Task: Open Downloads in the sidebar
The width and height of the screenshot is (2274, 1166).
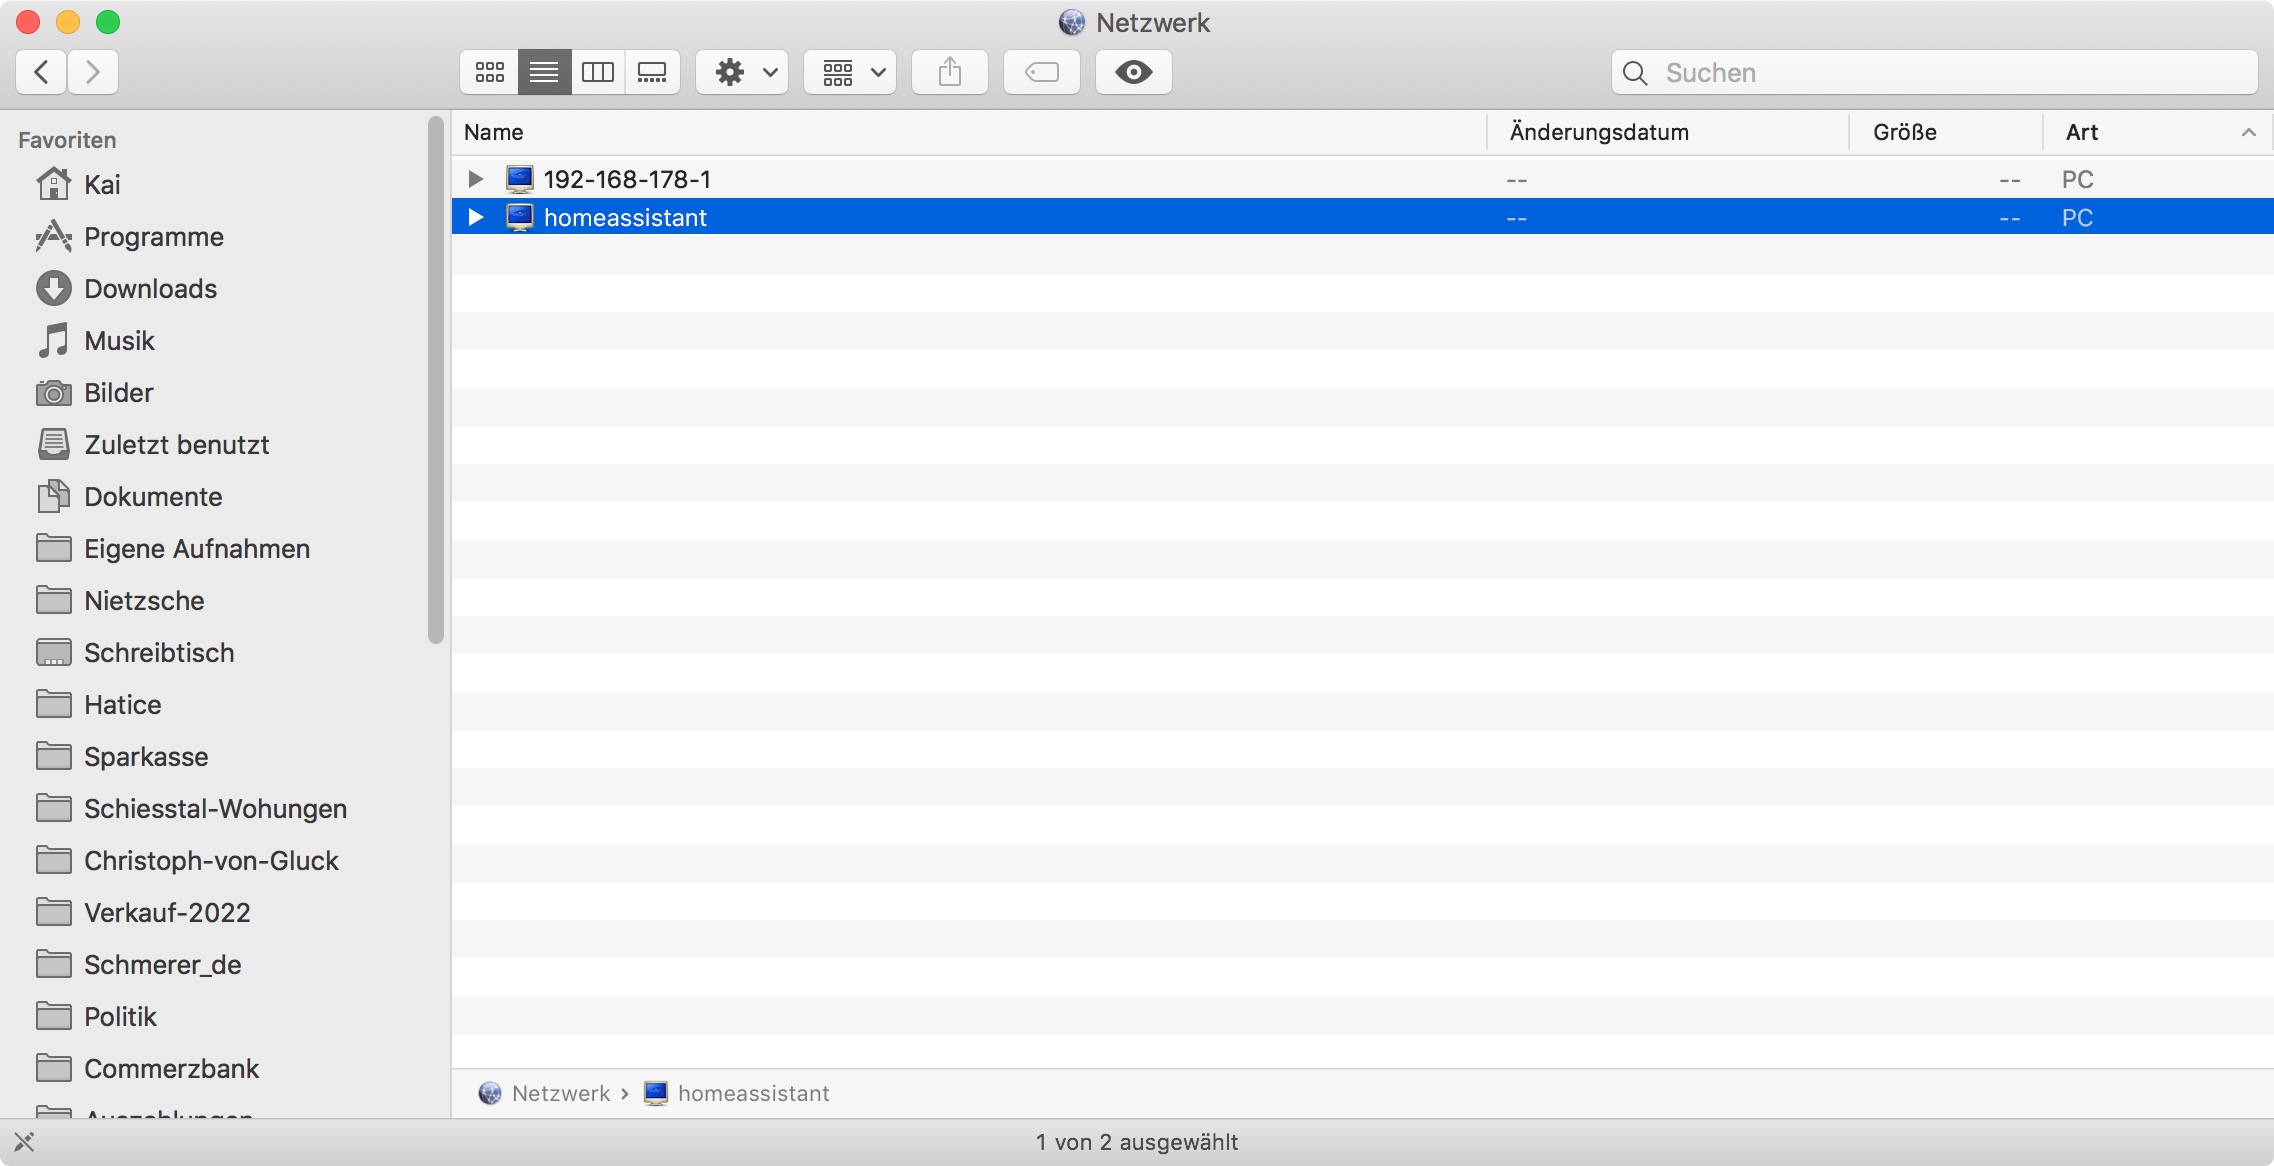Action: click(150, 289)
